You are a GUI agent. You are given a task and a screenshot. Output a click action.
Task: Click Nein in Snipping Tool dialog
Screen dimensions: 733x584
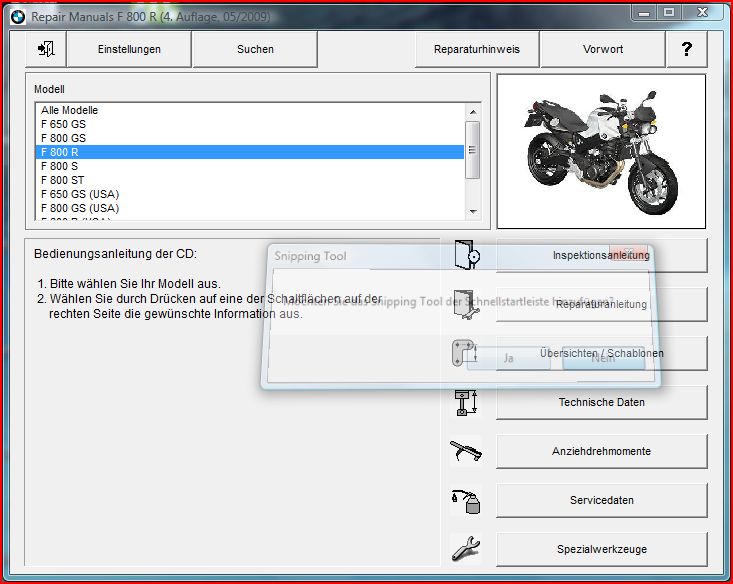pyautogui.click(x=604, y=358)
